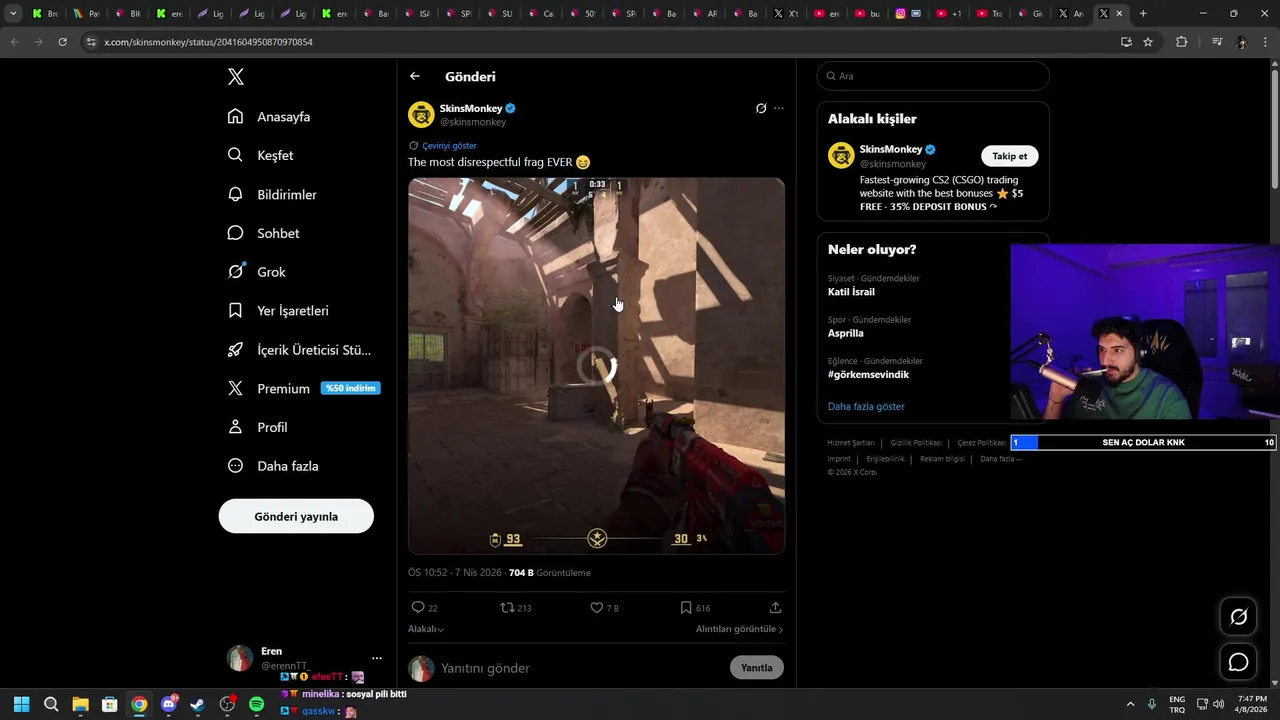The height and width of the screenshot is (720, 1280).
Task: Open Premium subscription page
Action: 303,389
